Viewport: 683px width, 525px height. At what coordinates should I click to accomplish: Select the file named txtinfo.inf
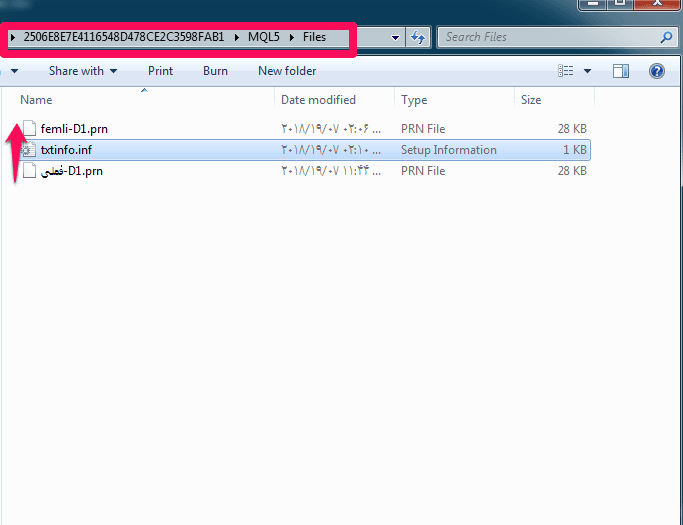(66, 150)
